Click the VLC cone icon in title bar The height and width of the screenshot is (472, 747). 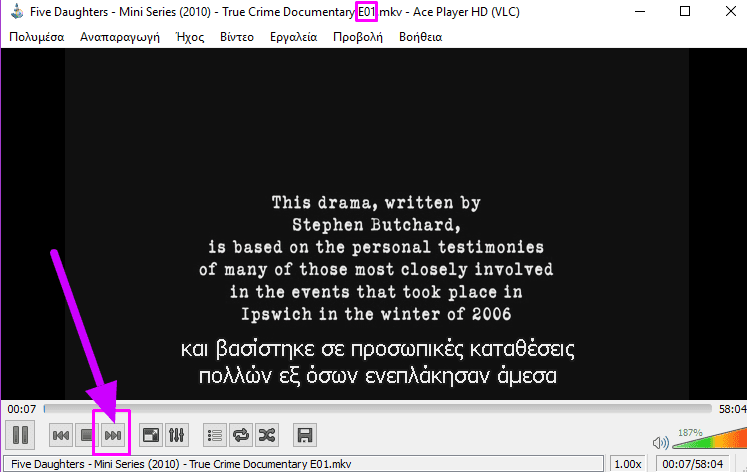coord(17,11)
